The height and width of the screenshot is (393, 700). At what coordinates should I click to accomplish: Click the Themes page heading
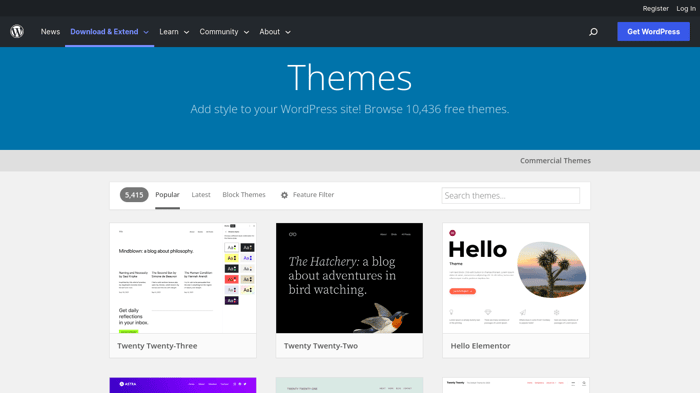350,78
